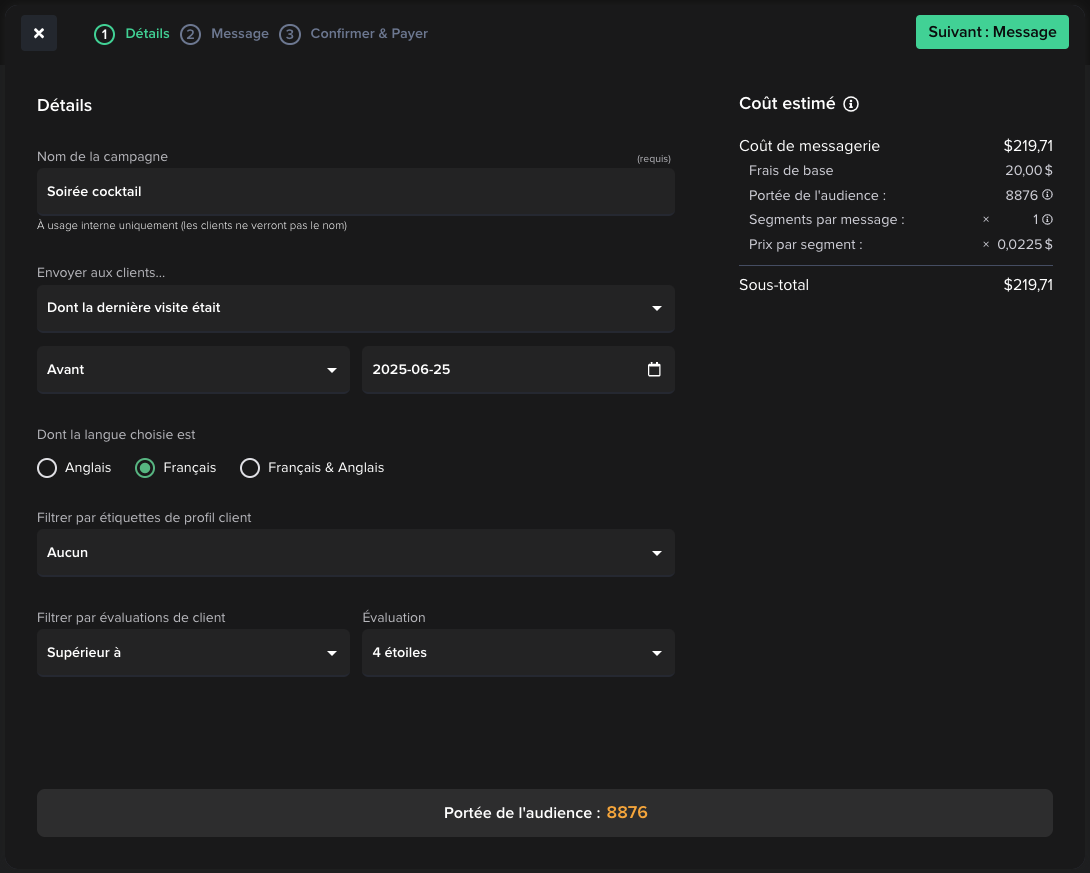Click the campaign name field 'Soirée cocktail'
The width and height of the screenshot is (1090, 873).
(355, 191)
